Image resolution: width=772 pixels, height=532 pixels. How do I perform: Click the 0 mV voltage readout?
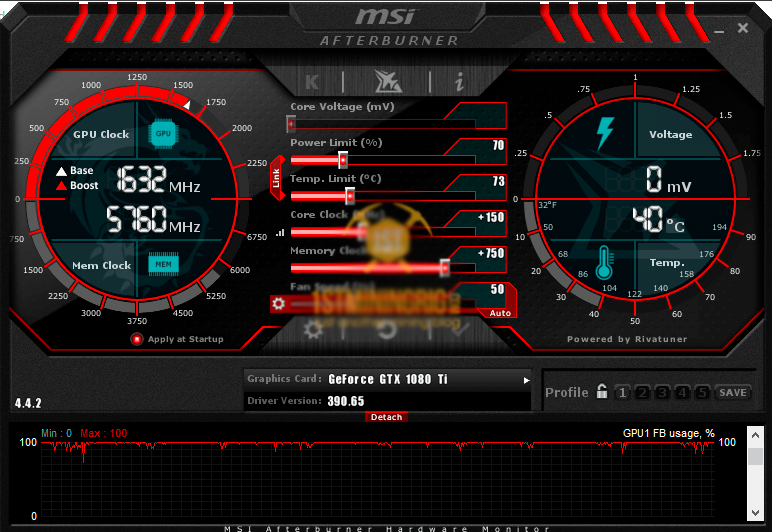click(x=669, y=179)
